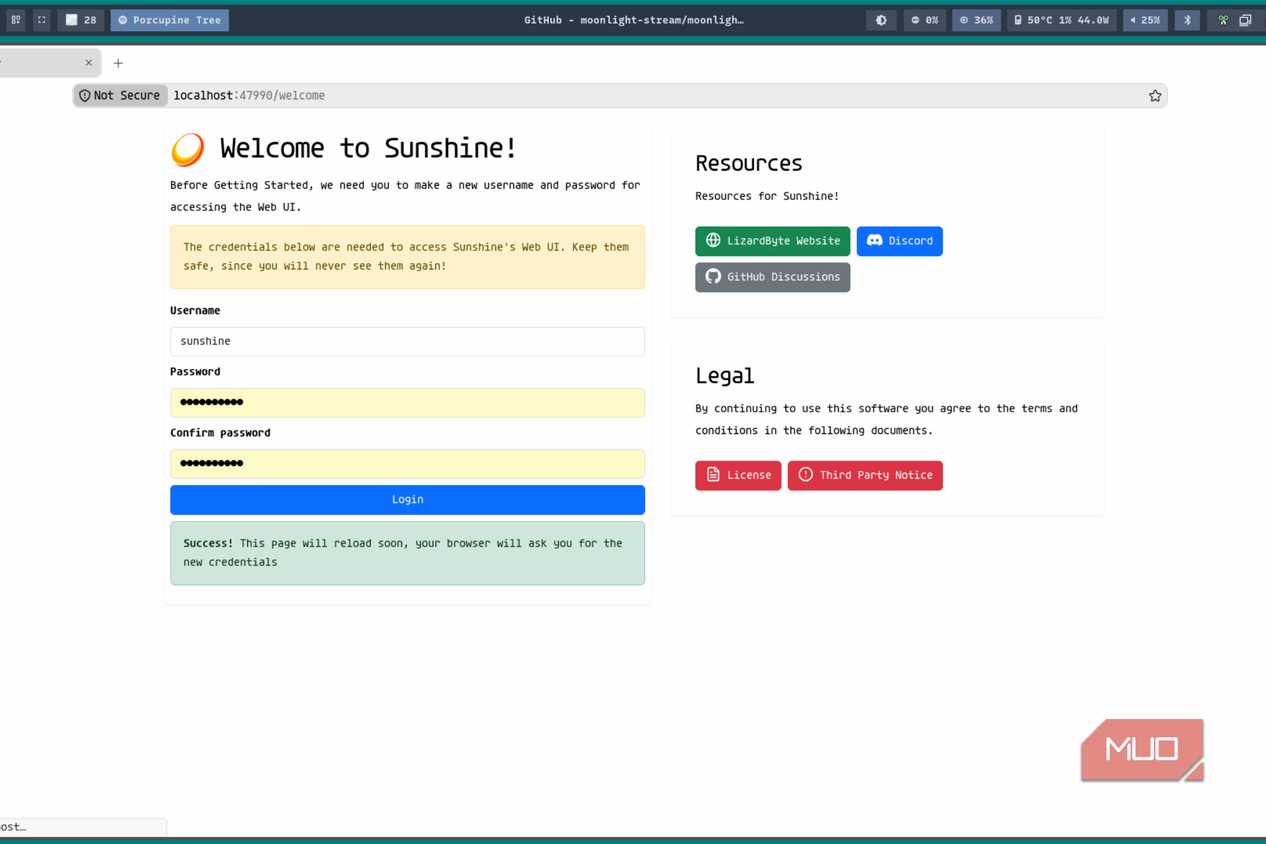The height and width of the screenshot is (844, 1266).
Task: Click the GitHub octocat icon
Action: 713,276
